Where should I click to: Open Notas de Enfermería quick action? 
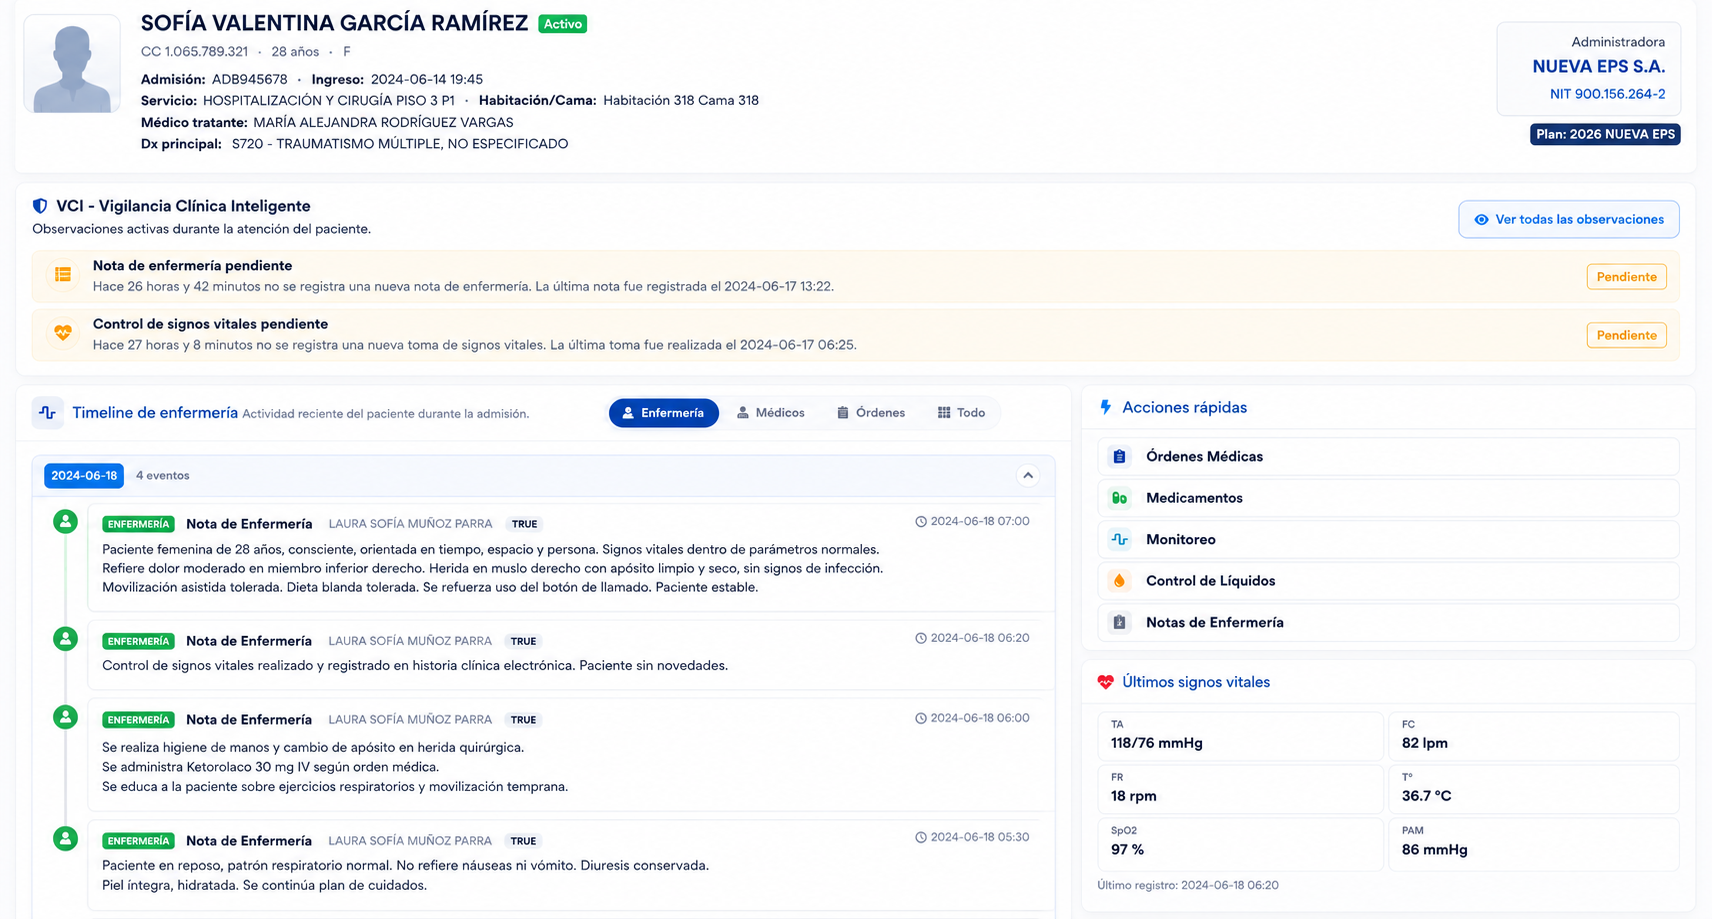tap(1388, 623)
